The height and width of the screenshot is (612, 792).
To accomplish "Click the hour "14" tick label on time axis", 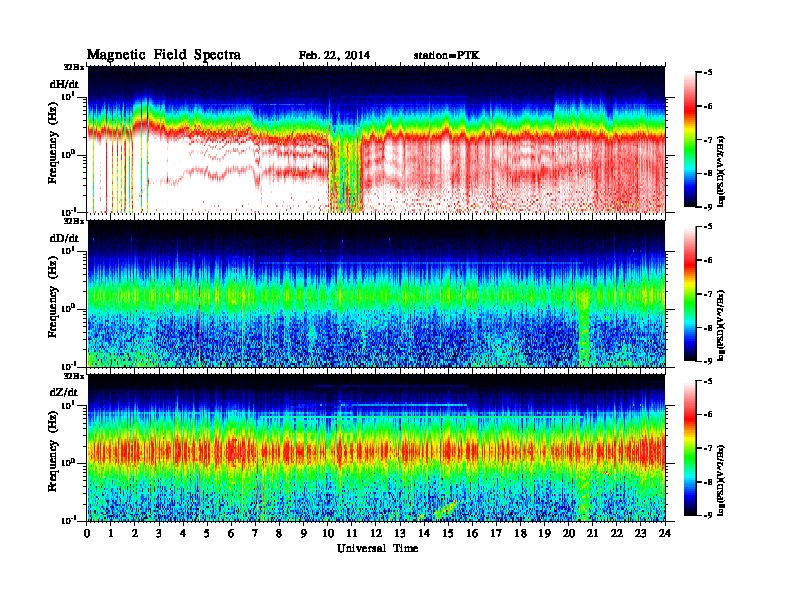I will point(424,534).
